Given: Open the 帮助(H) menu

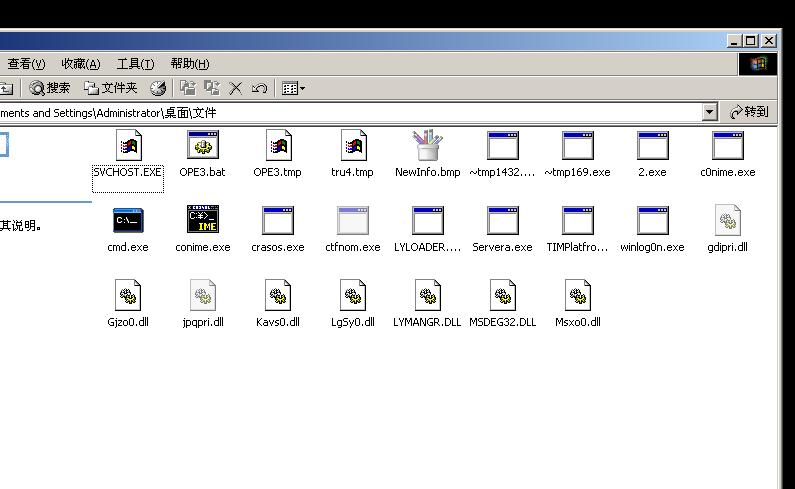Looking at the screenshot, I should (189, 64).
